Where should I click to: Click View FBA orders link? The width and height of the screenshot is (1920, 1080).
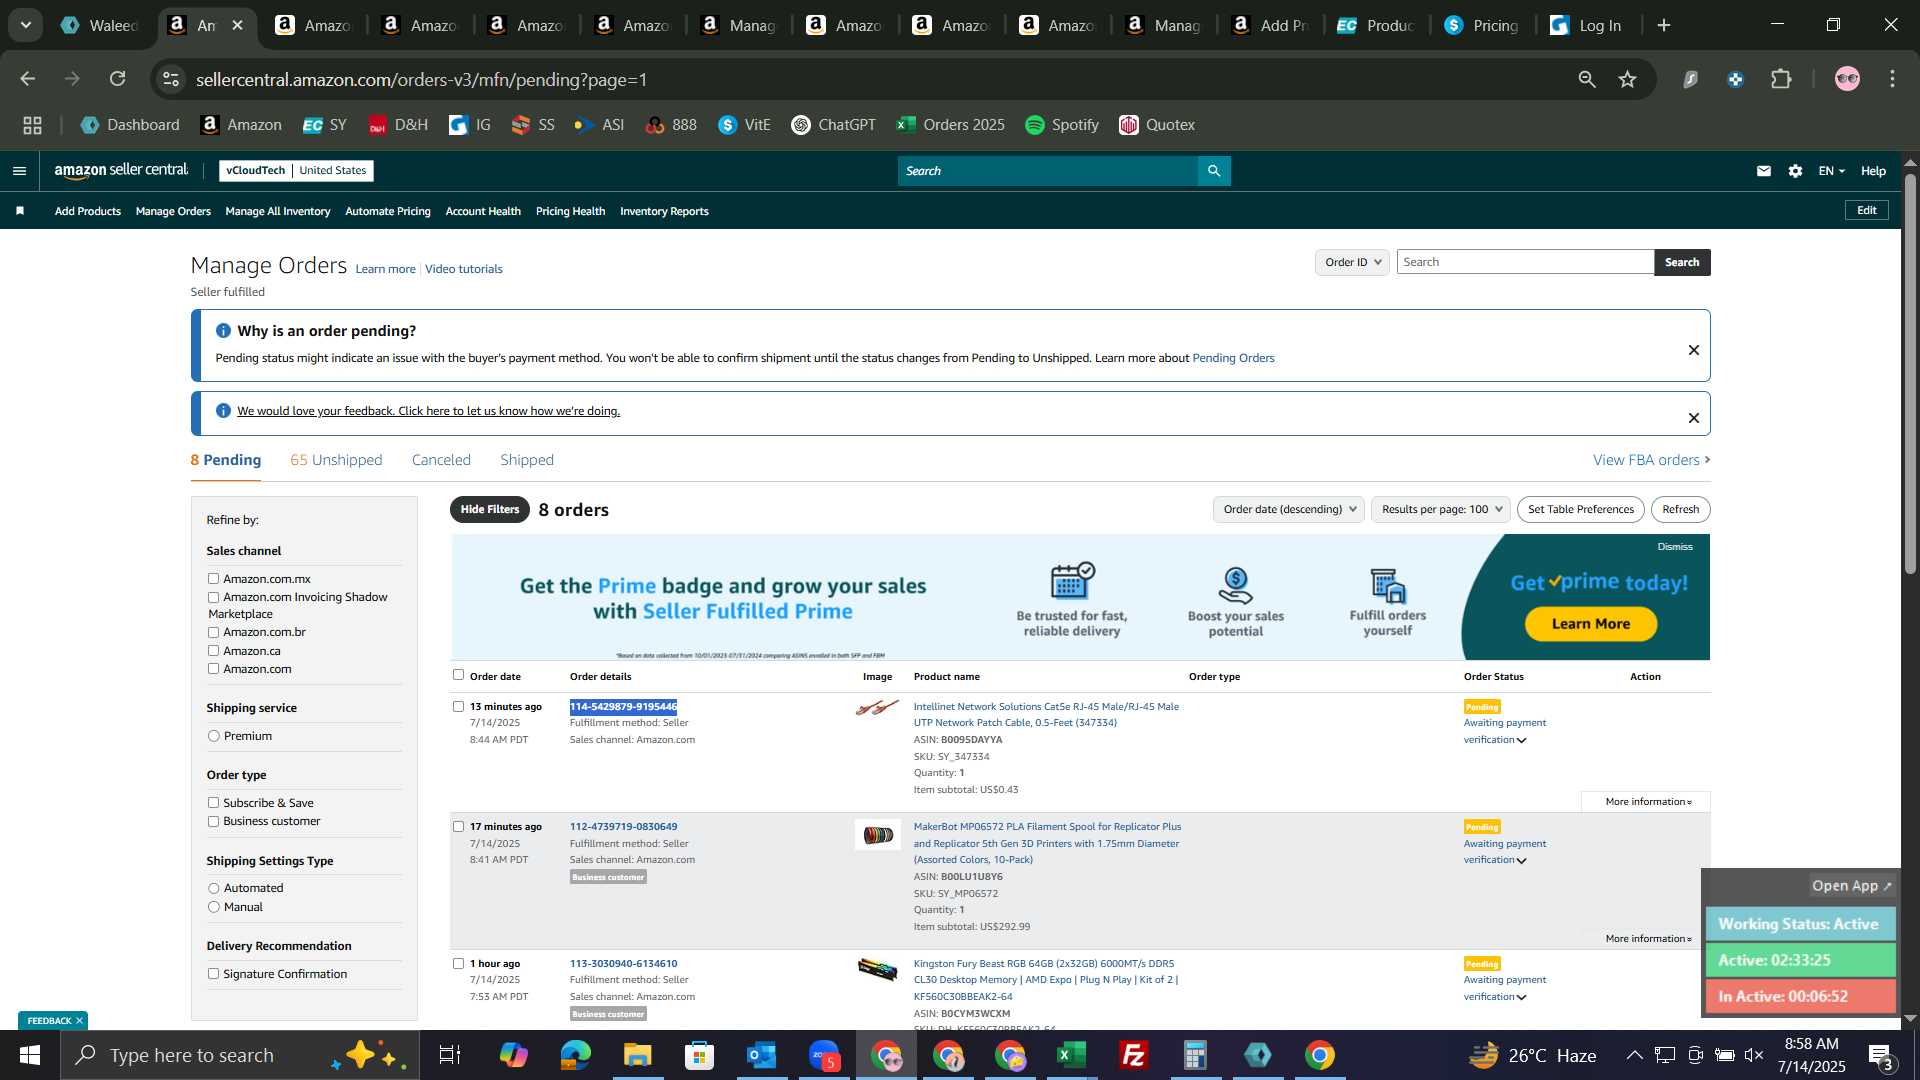pyautogui.click(x=1651, y=460)
